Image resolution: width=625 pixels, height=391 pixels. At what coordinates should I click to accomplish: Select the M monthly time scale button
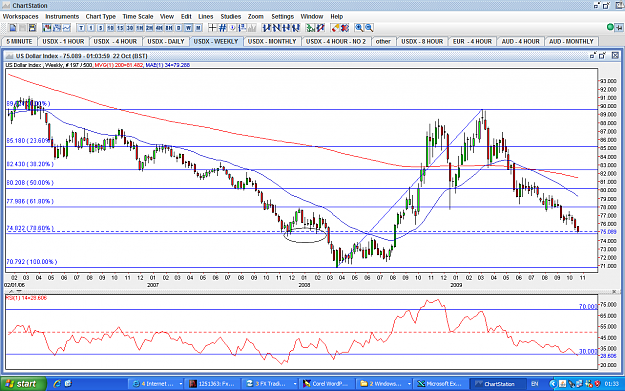click(x=198, y=28)
